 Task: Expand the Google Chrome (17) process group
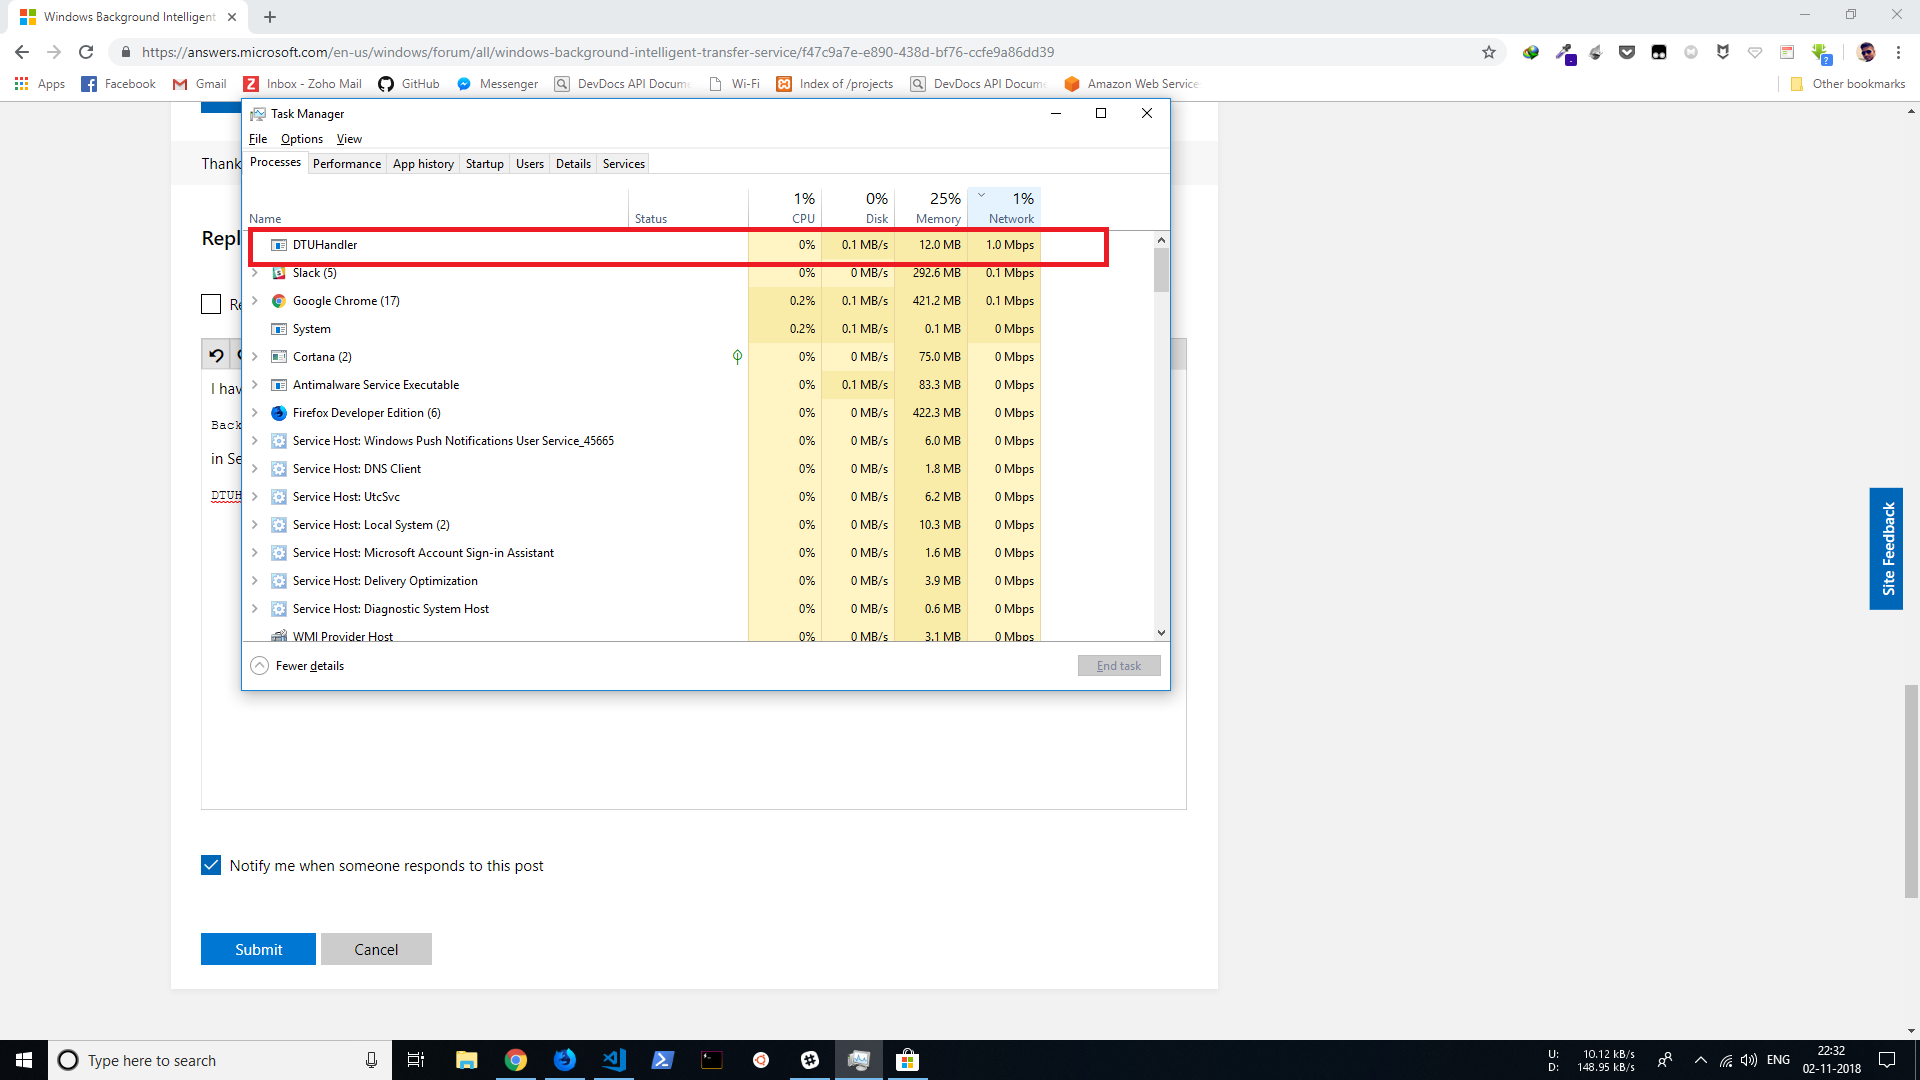(x=255, y=301)
